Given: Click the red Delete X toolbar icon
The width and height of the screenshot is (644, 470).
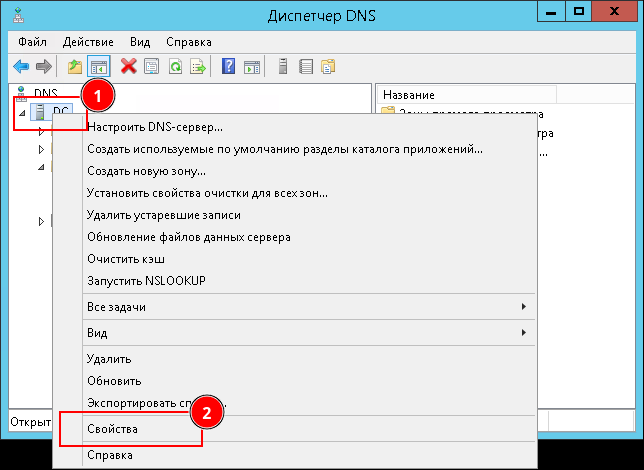Looking at the screenshot, I should click(128, 67).
